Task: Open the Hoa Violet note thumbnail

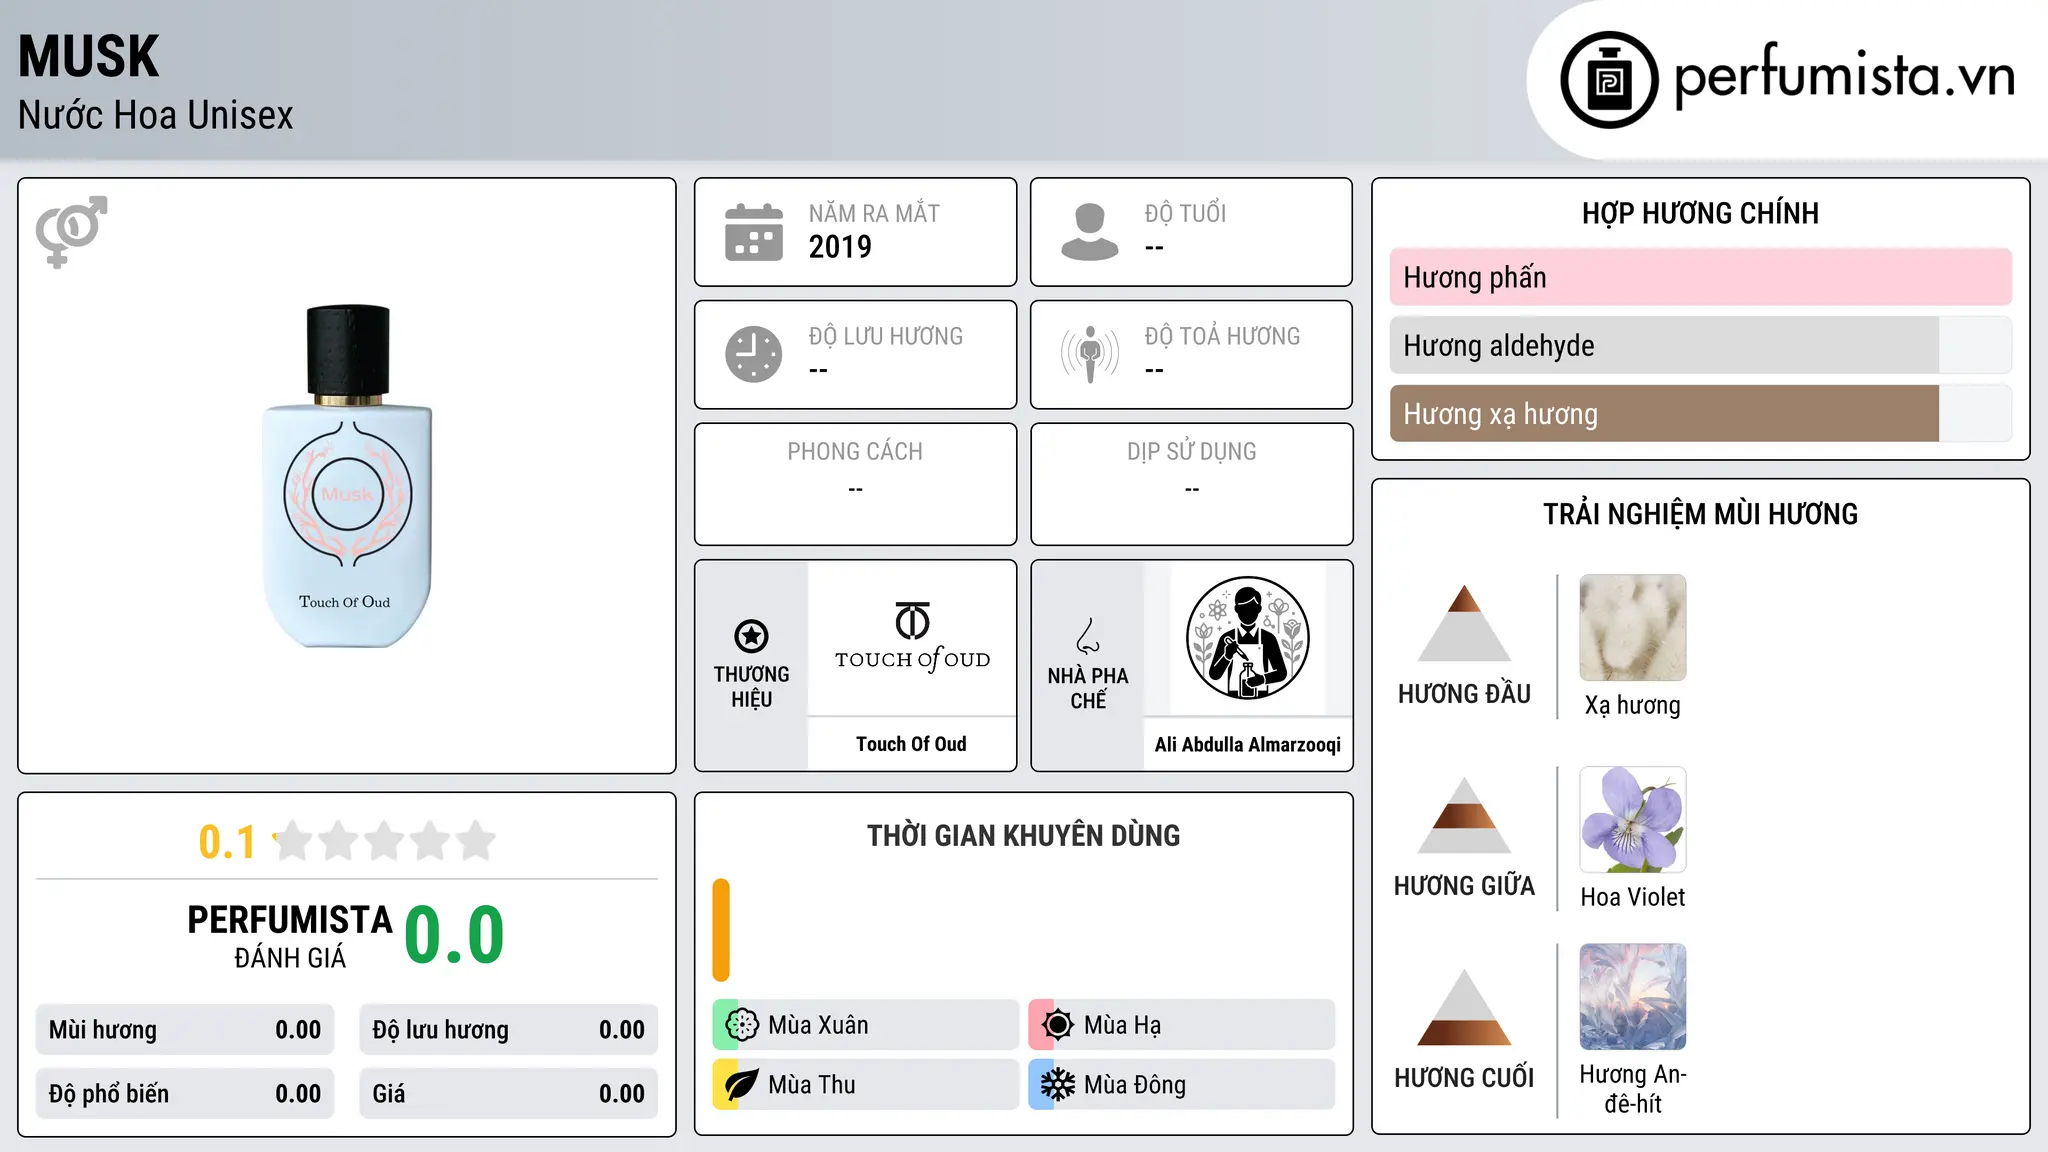Action: pyautogui.click(x=1633, y=820)
